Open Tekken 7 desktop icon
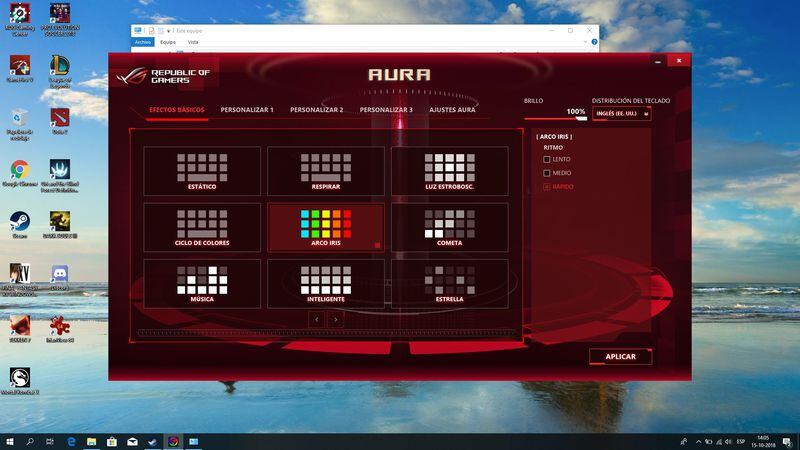The height and width of the screenshot is (450, 800). pyautogui.click(x=20, y=329)
